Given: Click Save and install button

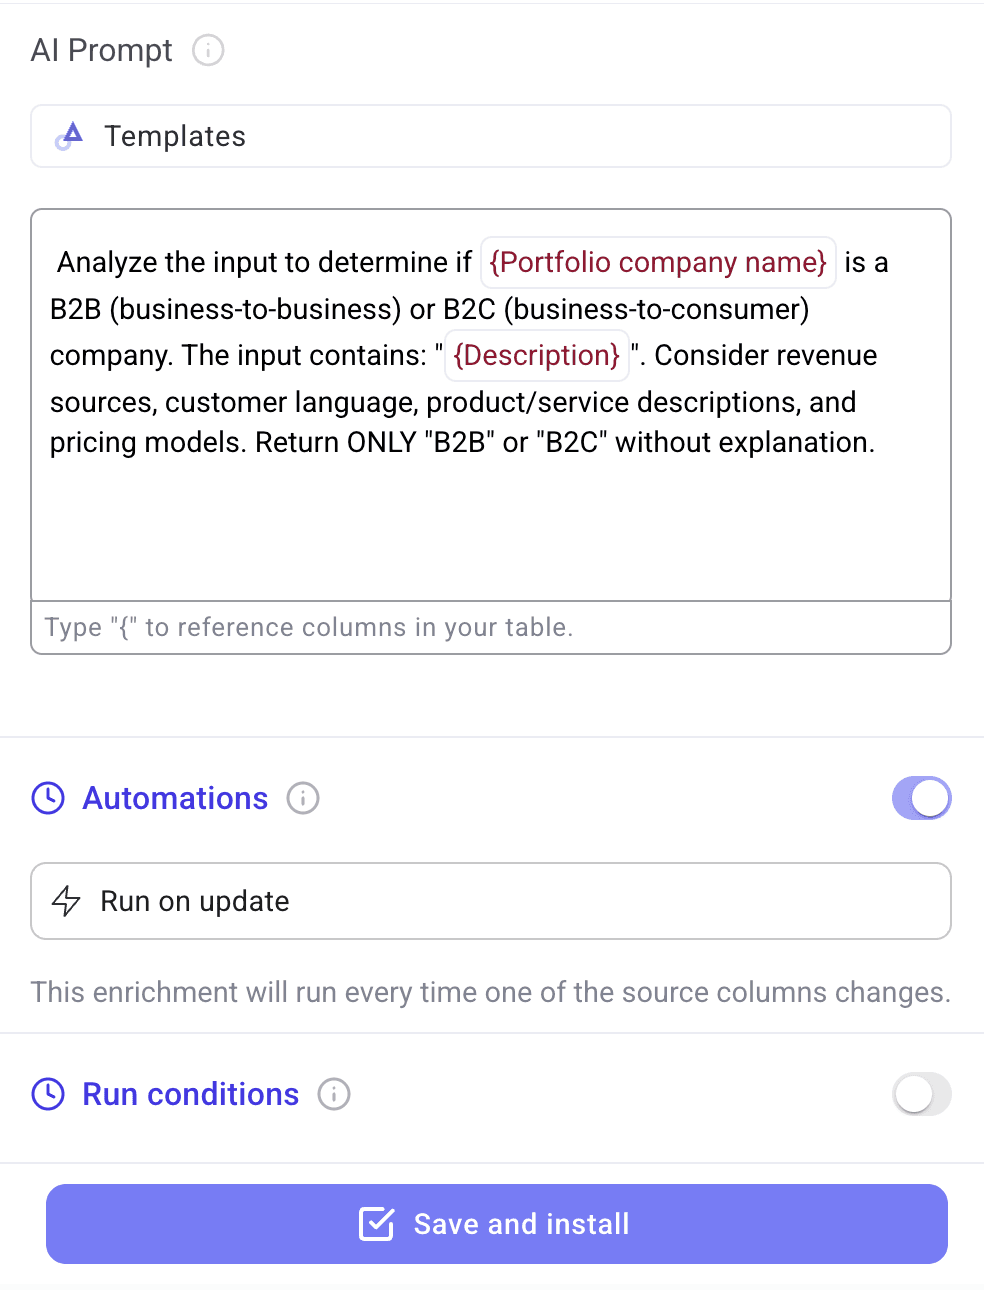Looking at the screenshot, I should point(497,1224).
